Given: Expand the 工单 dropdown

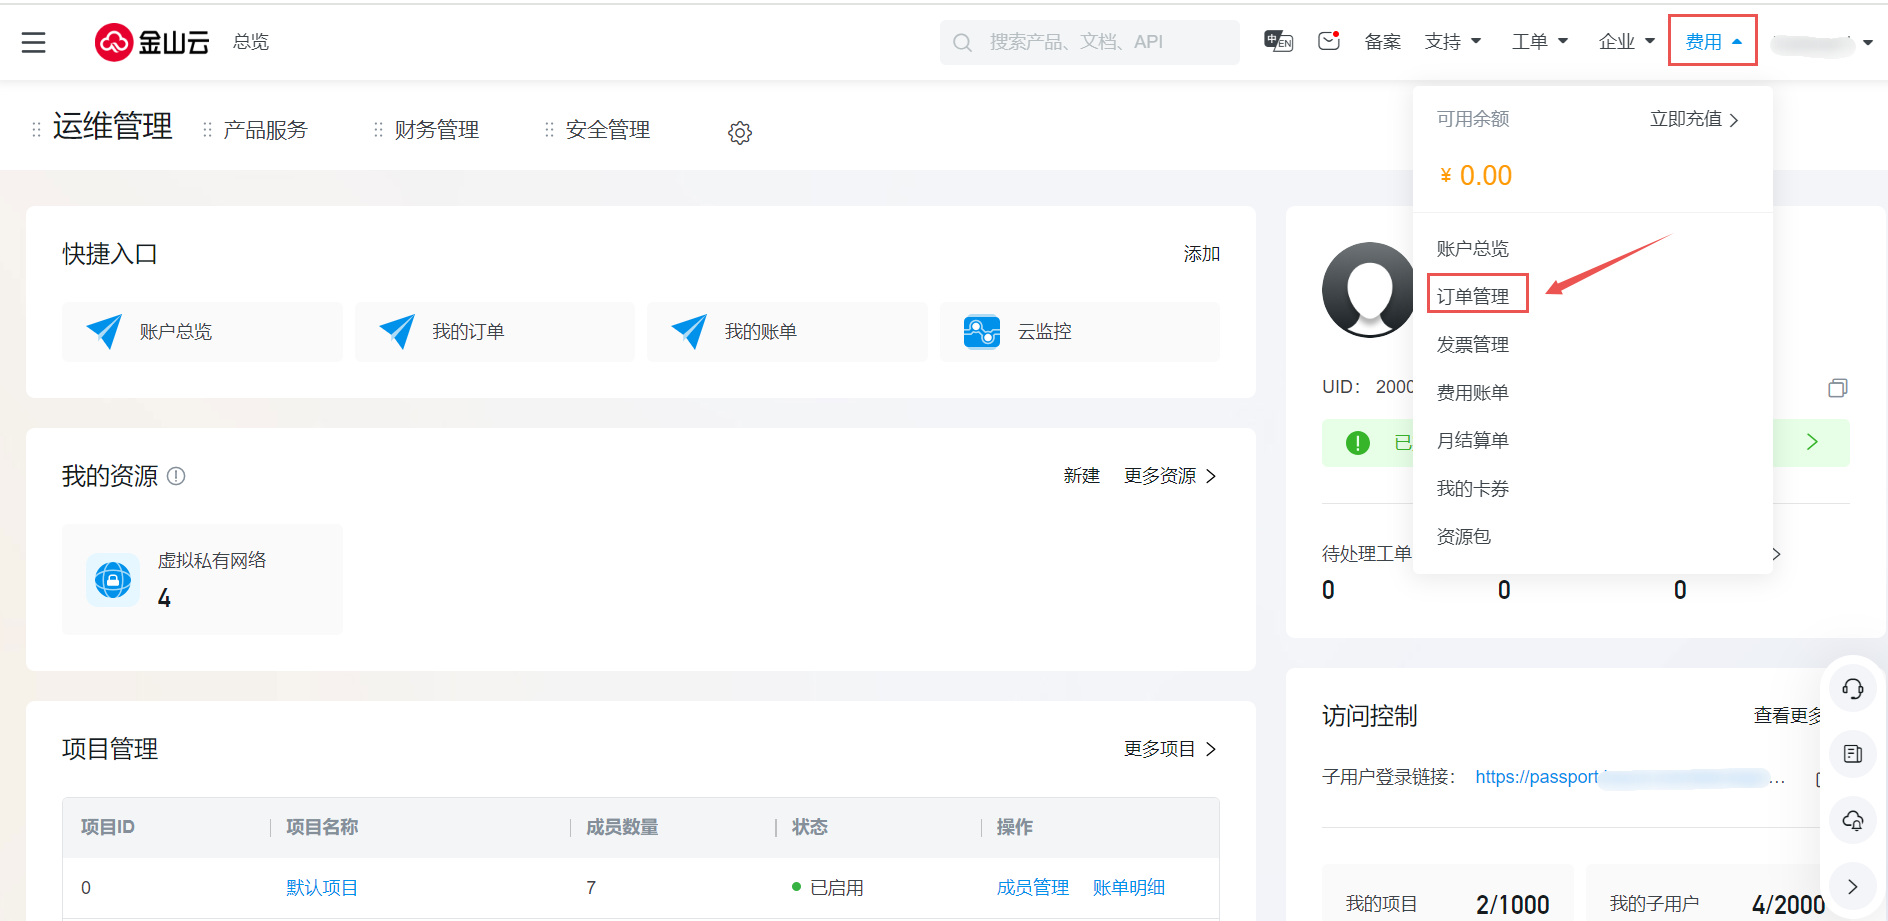Looking at the screenshot, I should 1539,42.
